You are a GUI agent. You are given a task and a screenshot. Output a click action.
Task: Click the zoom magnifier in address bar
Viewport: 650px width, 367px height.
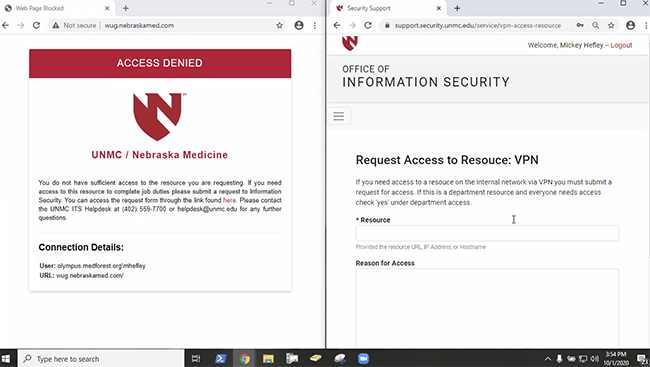(595, 25)
